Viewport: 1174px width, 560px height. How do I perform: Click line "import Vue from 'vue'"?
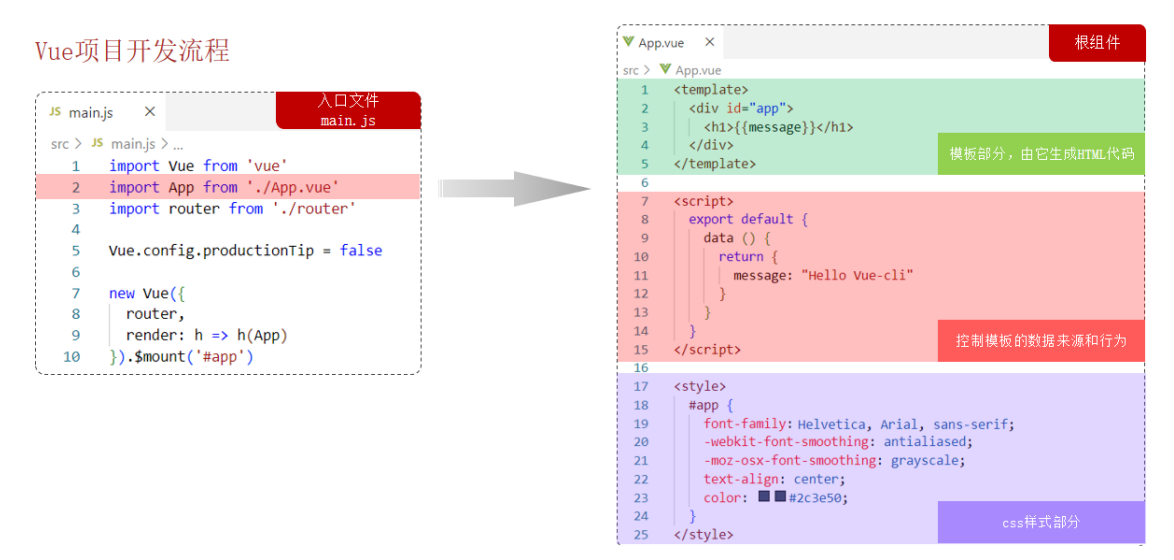click(198, 165)
